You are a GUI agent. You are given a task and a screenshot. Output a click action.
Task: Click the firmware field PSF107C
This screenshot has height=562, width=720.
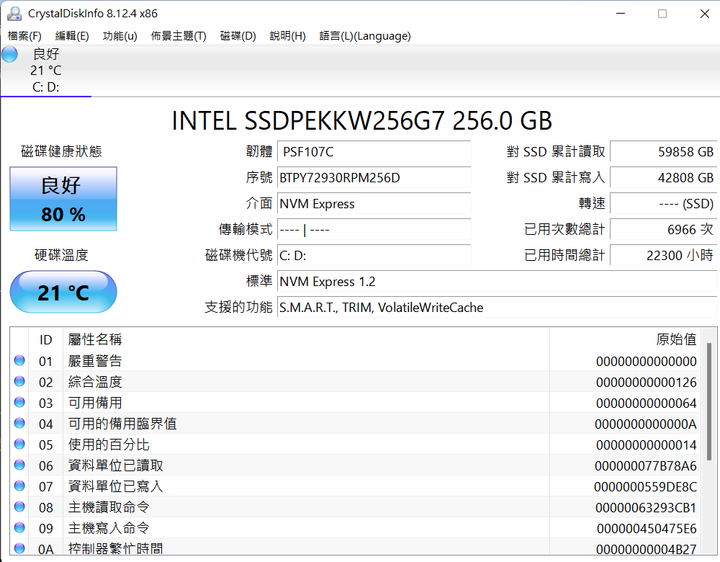[x=374, y=152]
